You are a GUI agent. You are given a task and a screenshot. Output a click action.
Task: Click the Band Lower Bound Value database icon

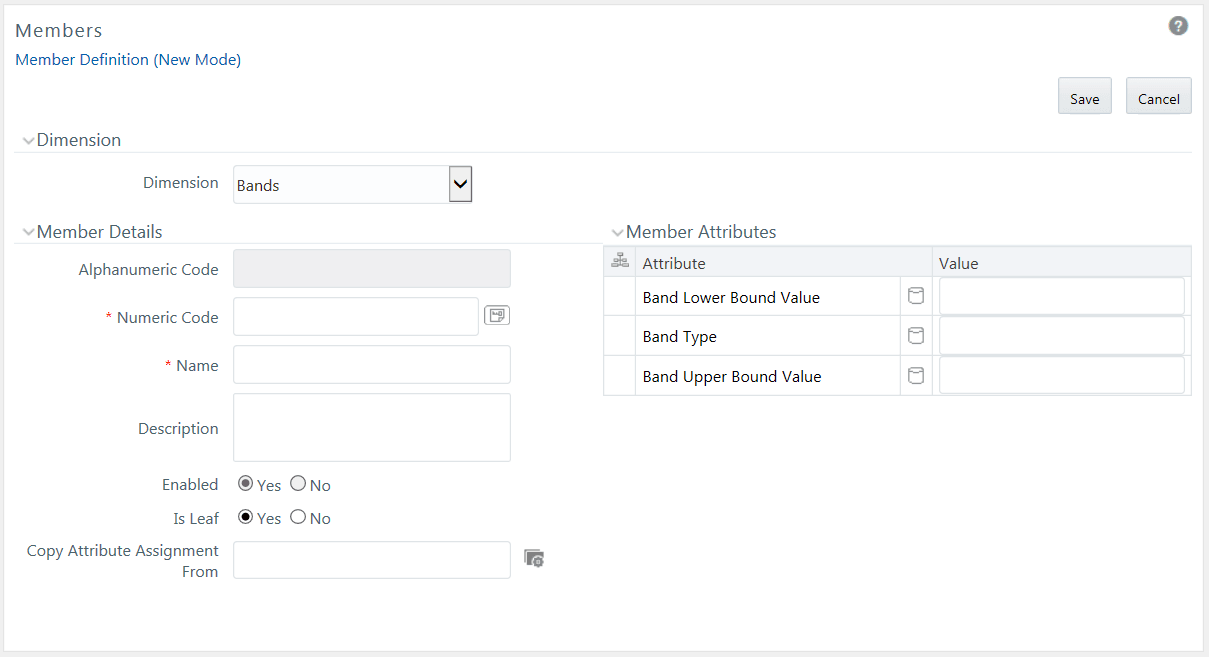pyautogui.click(x=915, y=296)
